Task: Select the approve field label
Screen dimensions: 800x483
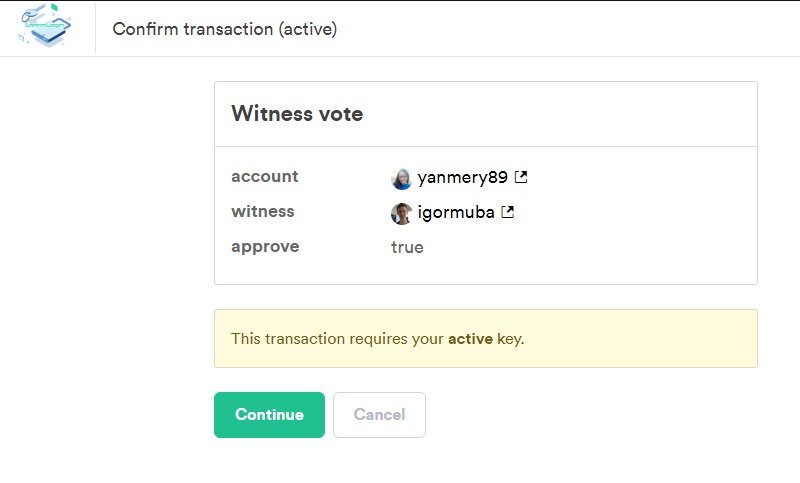Action: 265,247
